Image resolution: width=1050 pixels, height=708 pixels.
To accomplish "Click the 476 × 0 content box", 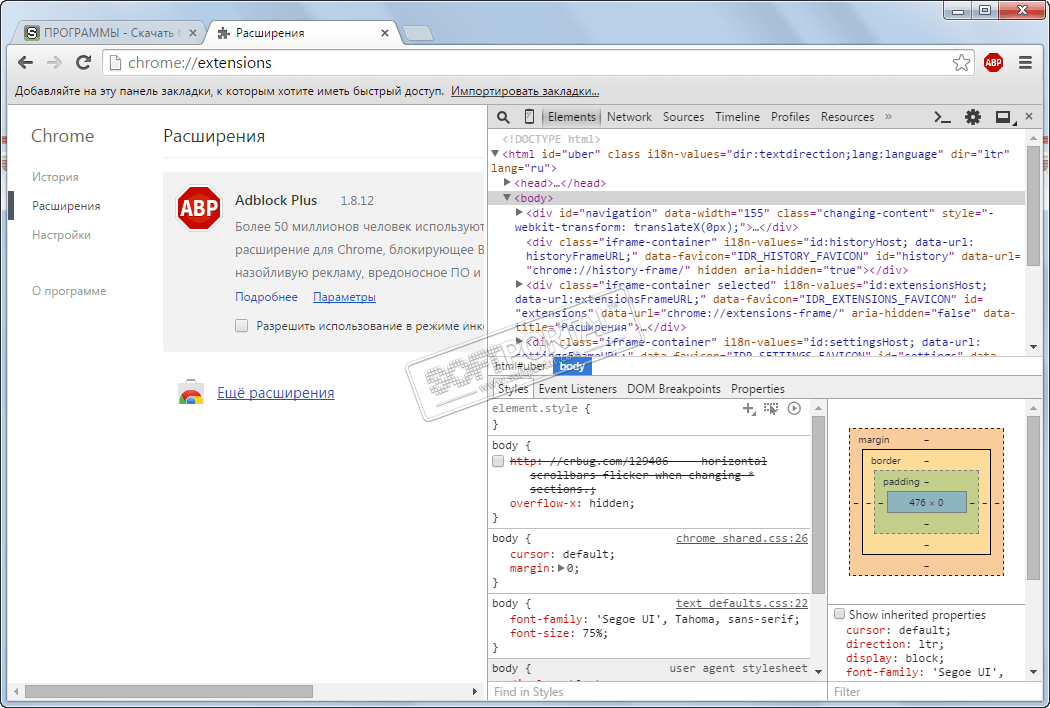I will (926, 502).
